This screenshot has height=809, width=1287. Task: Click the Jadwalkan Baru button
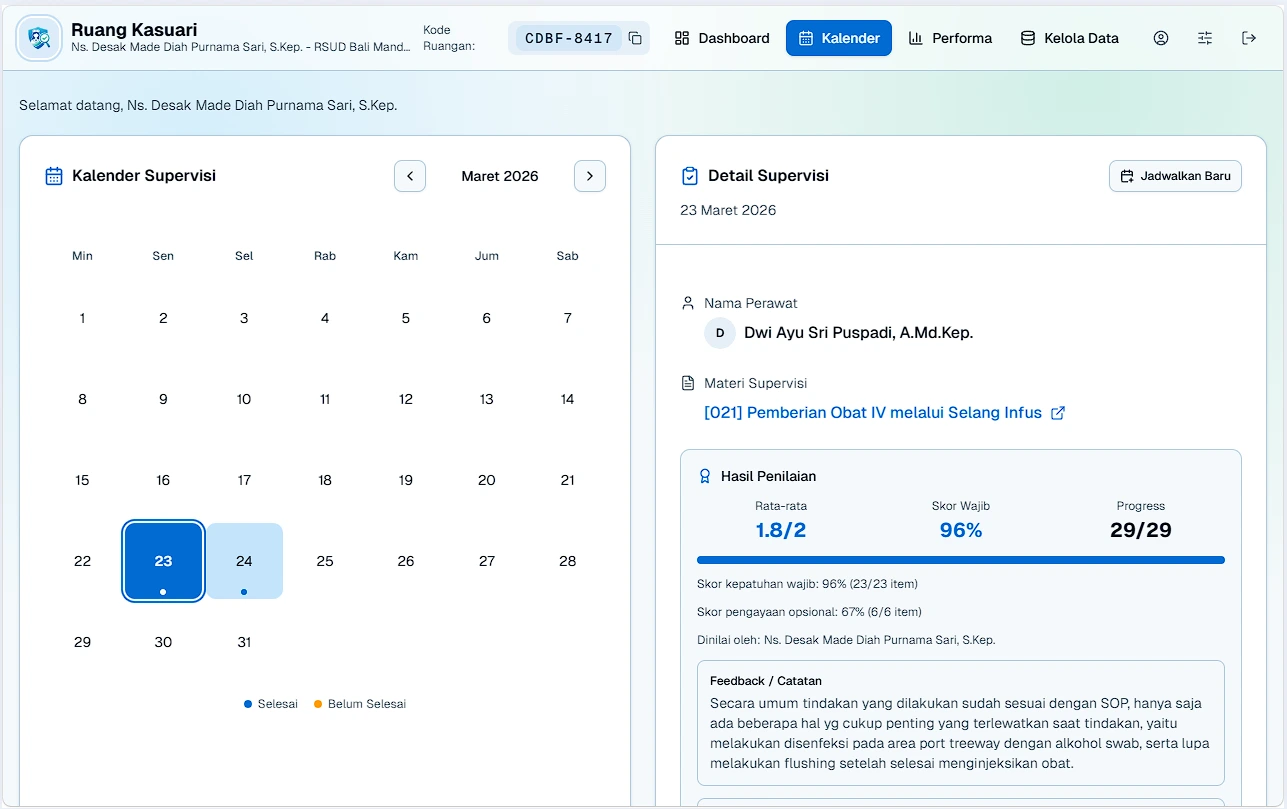[1175, 176]
